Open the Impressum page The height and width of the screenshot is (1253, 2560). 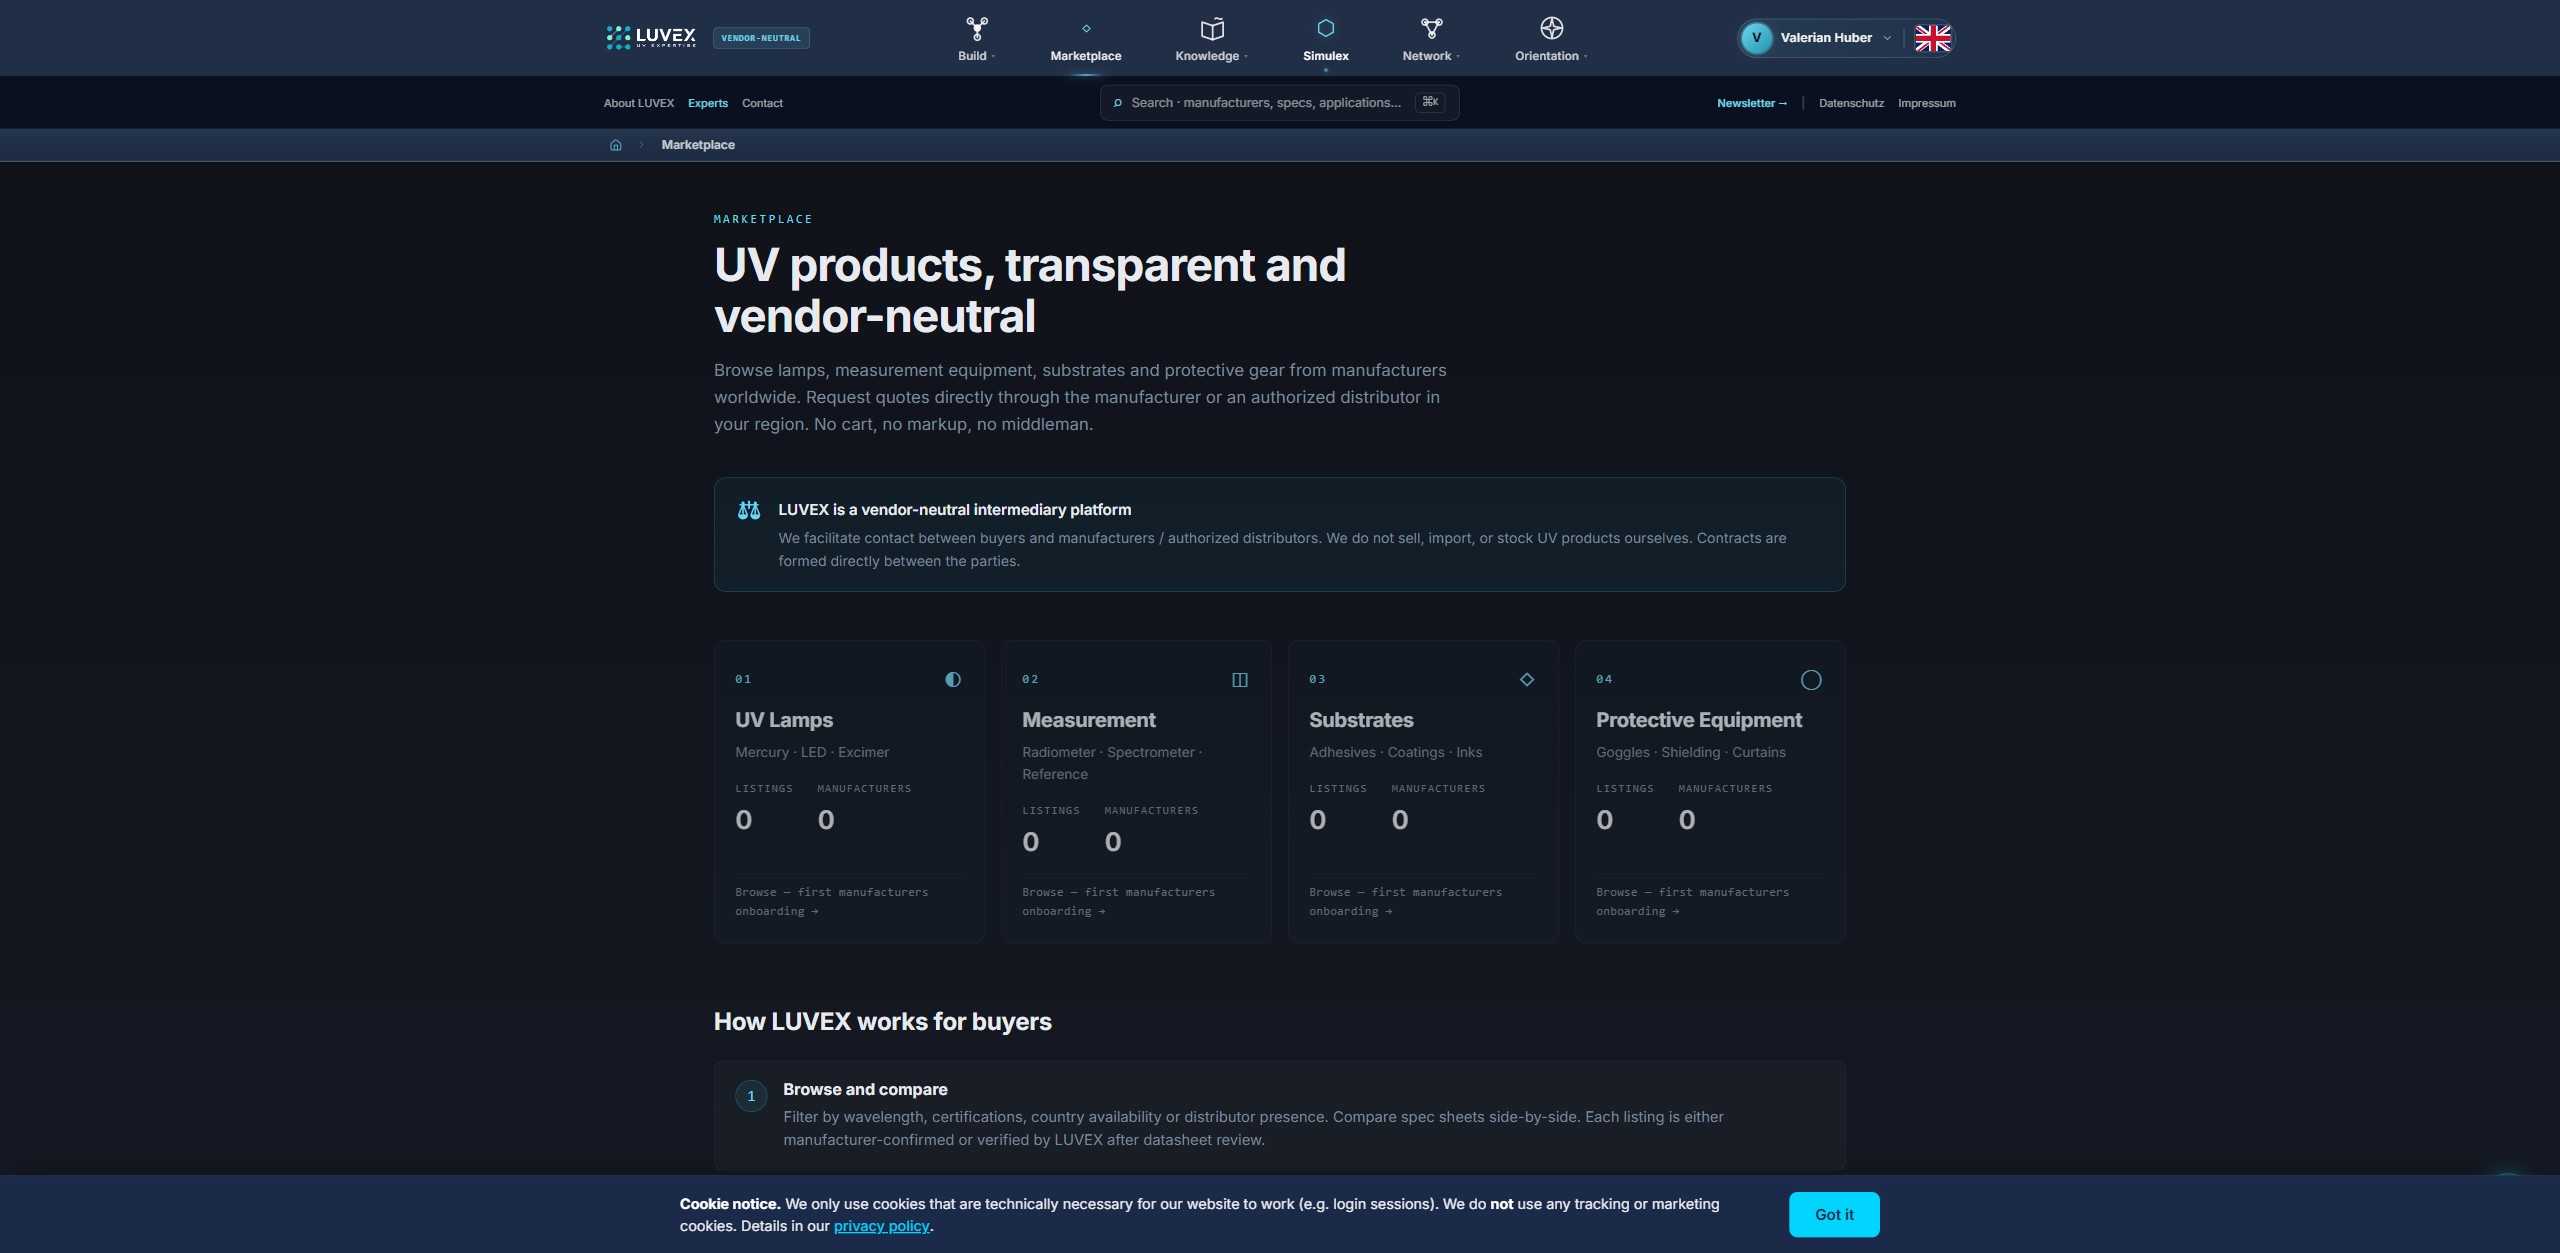[x=1927, y=103]
